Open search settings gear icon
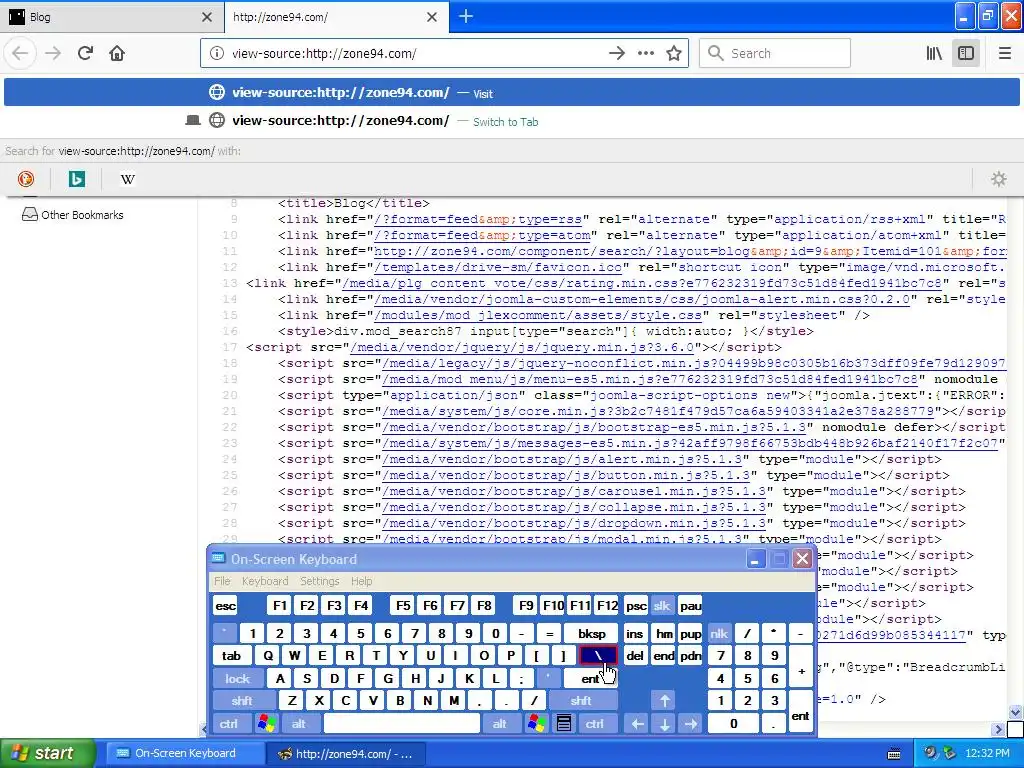The width and height of the screenshot is (1024, 768). click(x=999, y=178)
